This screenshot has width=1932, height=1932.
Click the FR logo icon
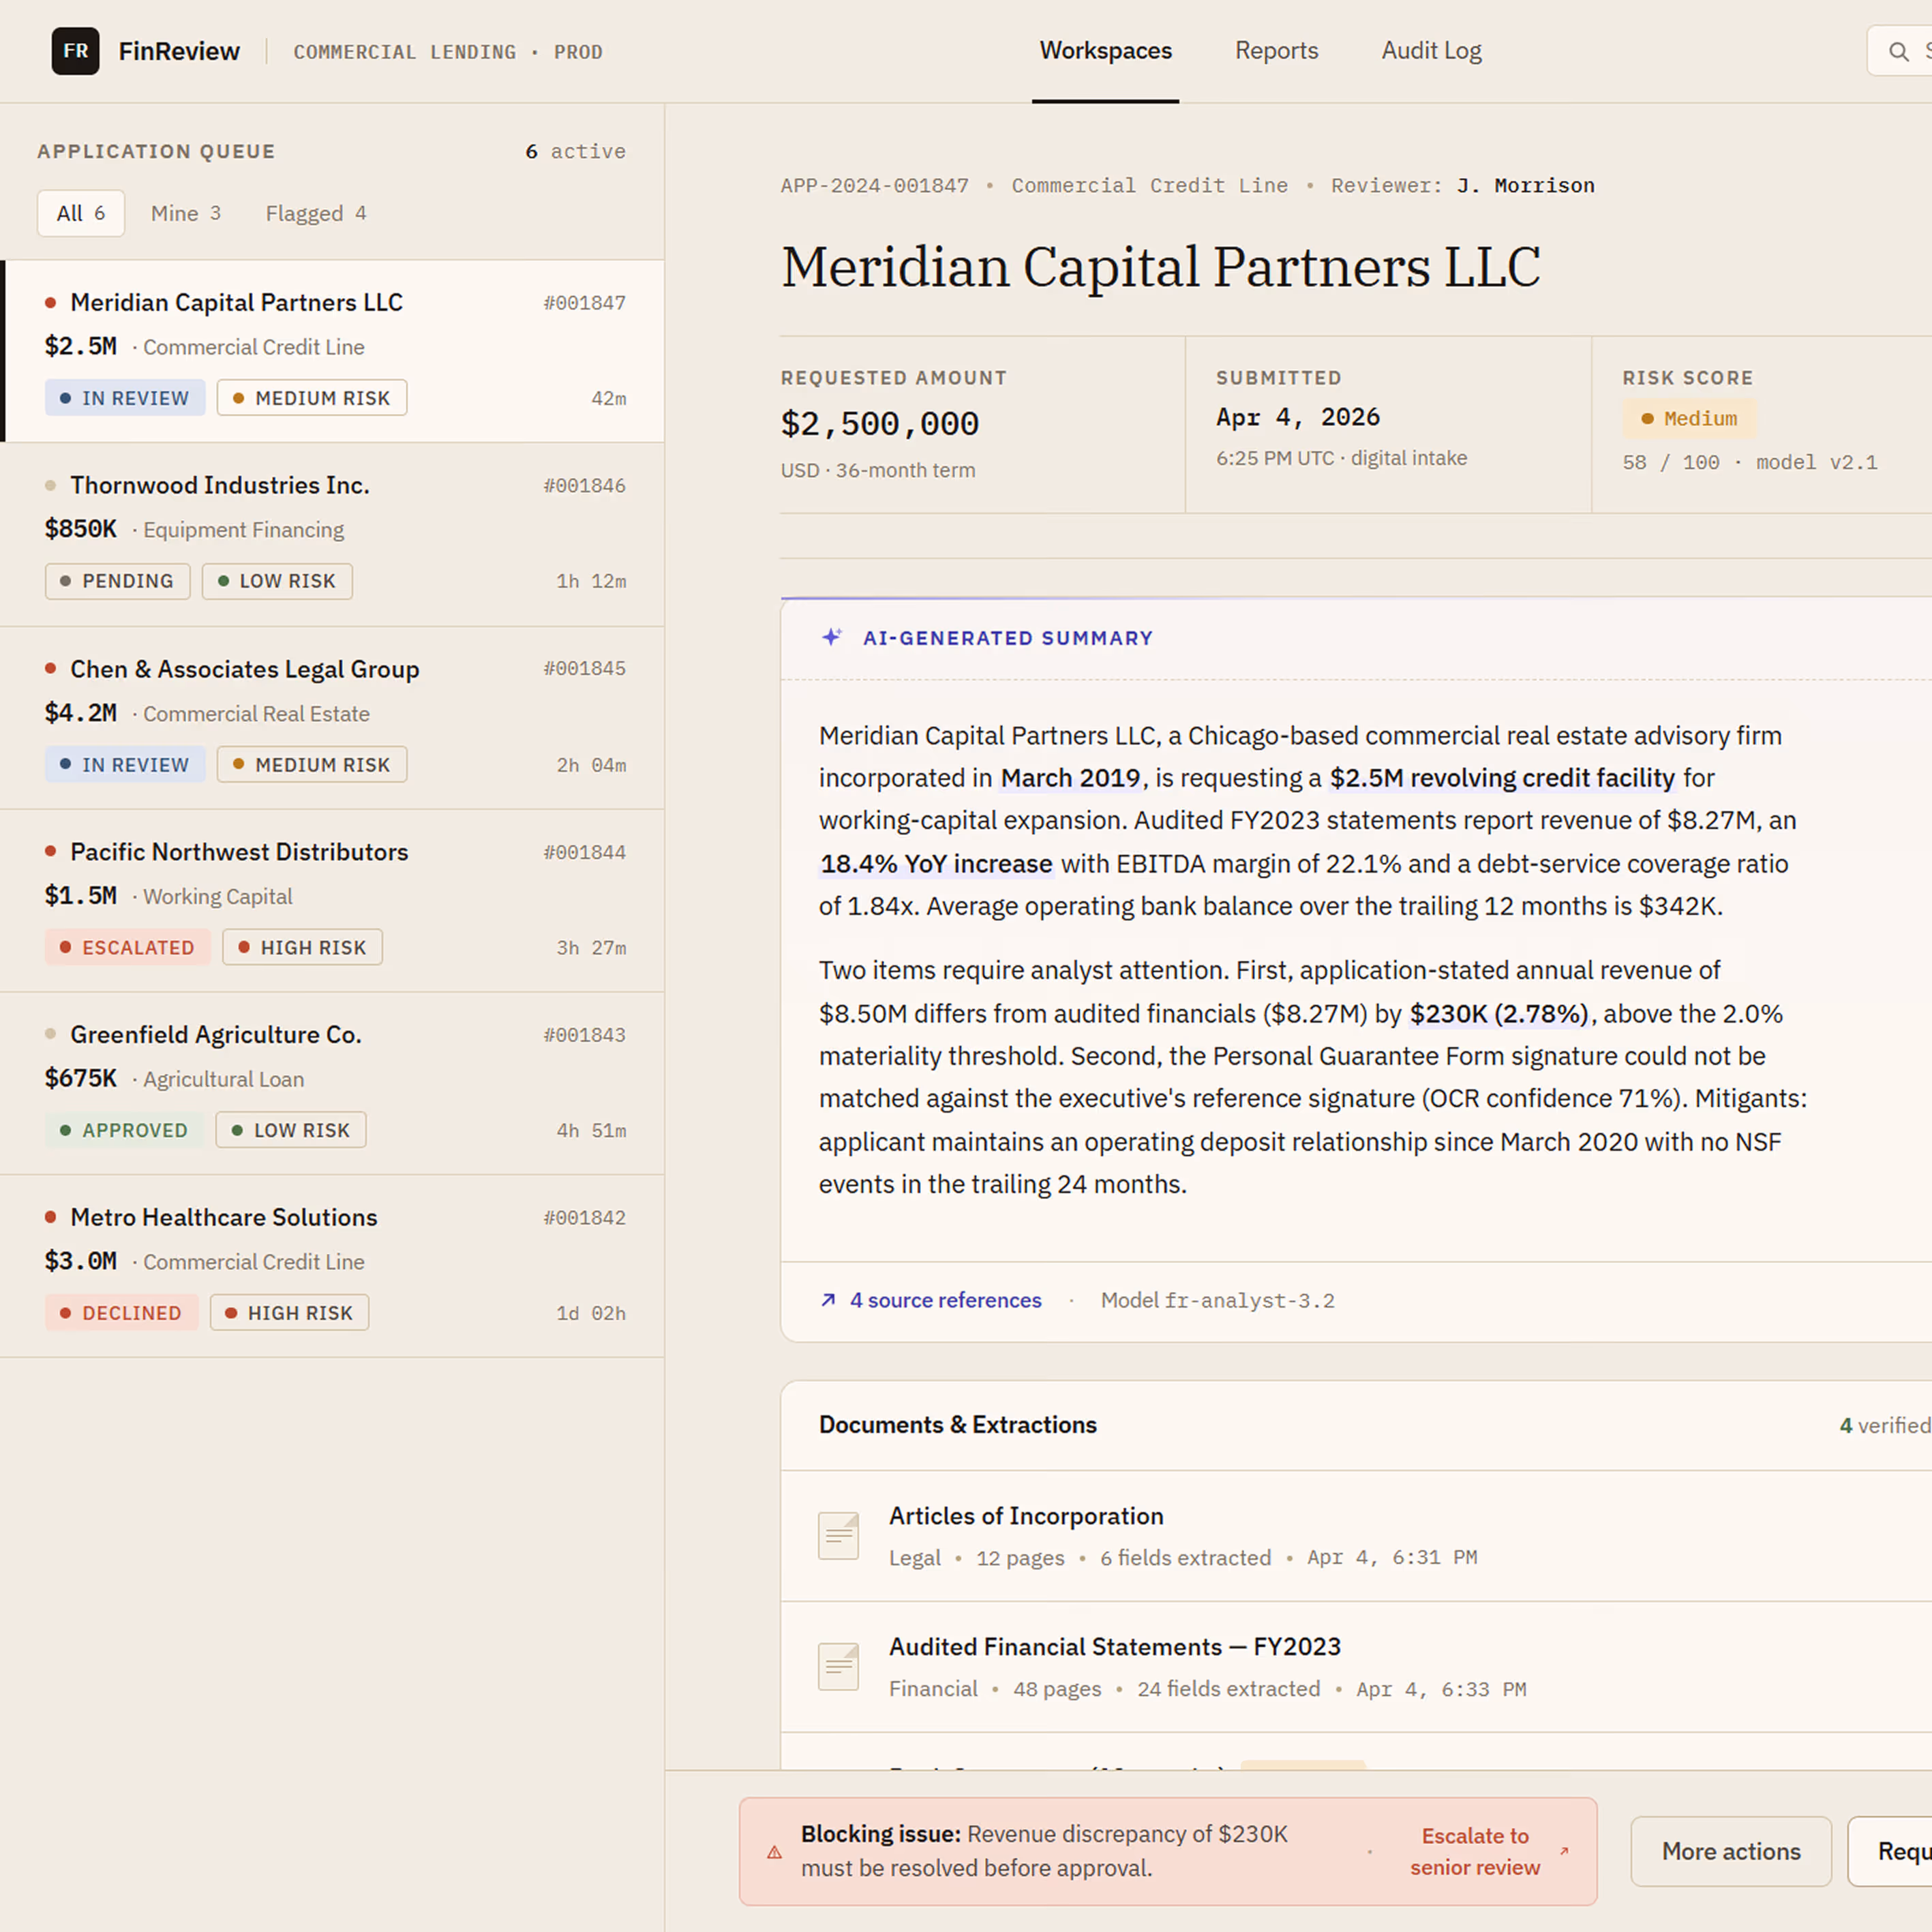(75, 51)
